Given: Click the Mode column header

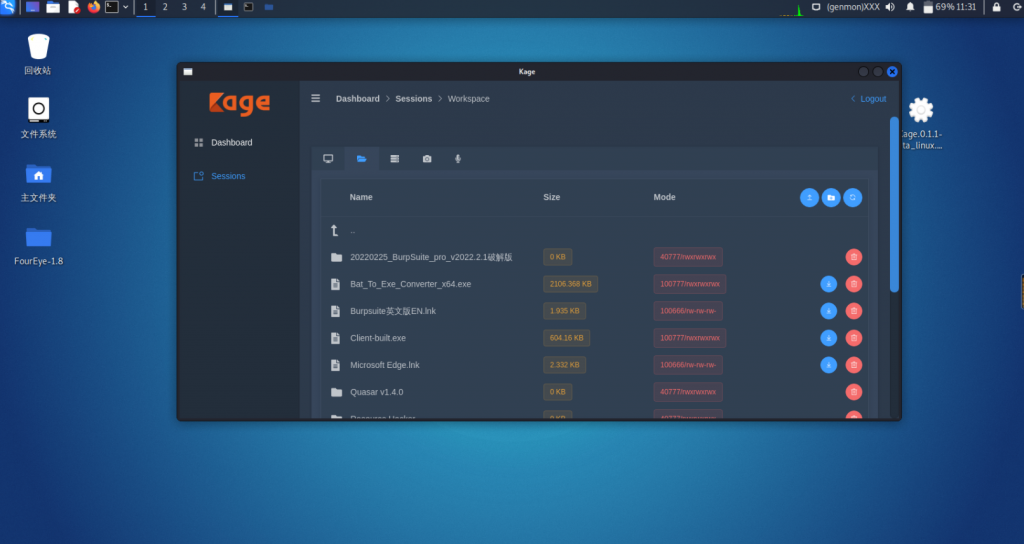Looking at the screenshot, I should tap(664, 197).
